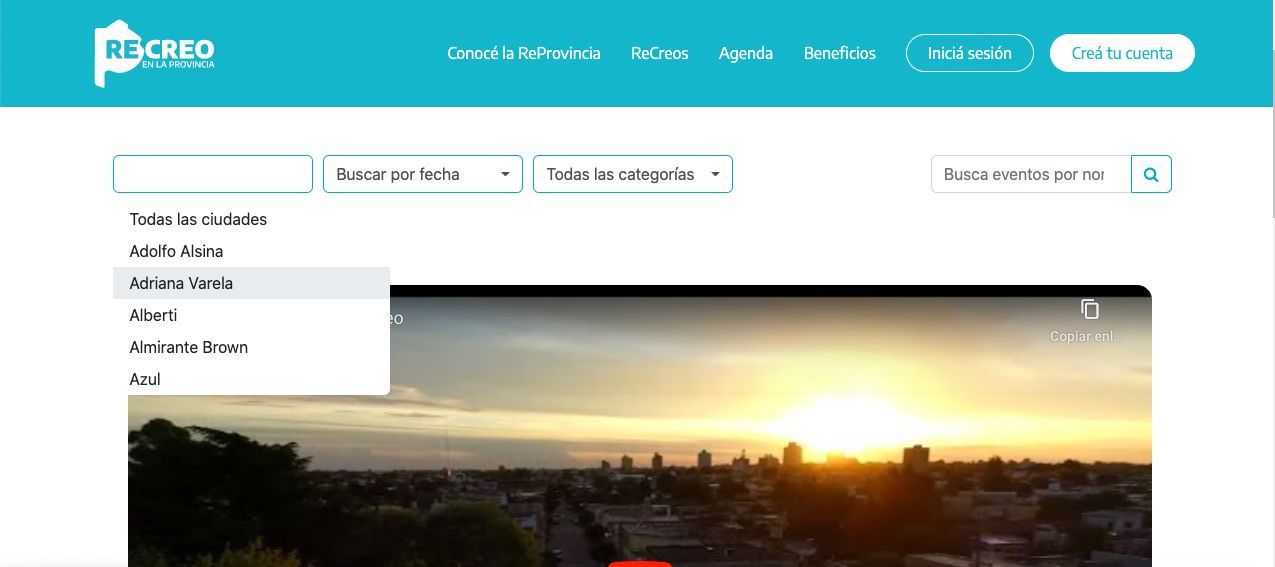Click the Iniciá sesión button
Image resolution: width=1275 pixels, height=567 pixels.
pos(969,54)
